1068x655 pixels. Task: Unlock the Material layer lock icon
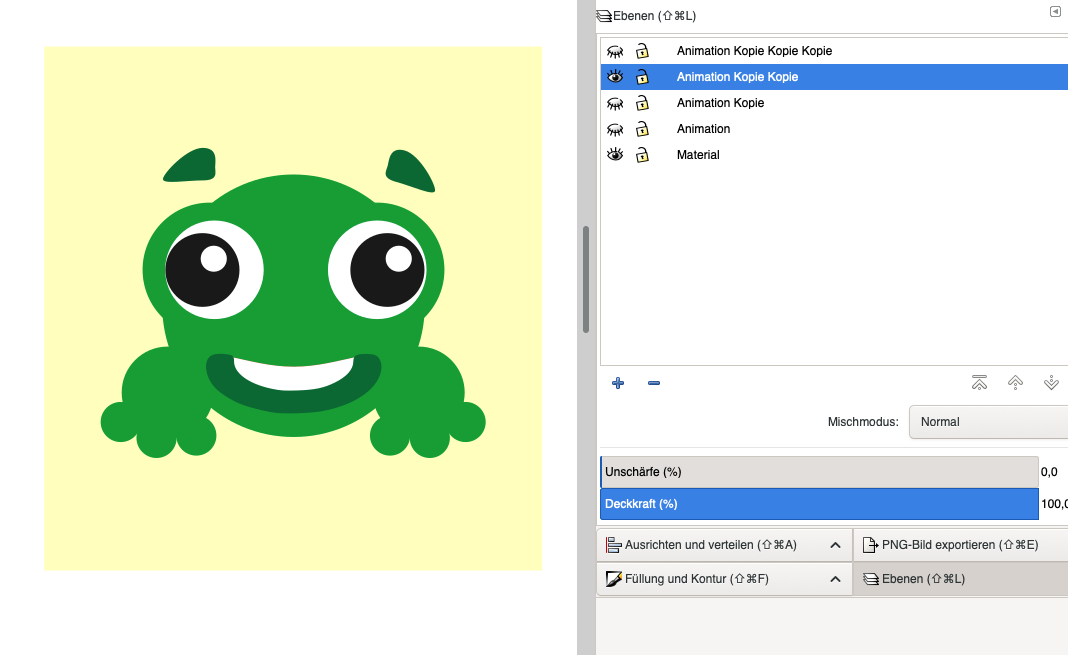(642, 155)
